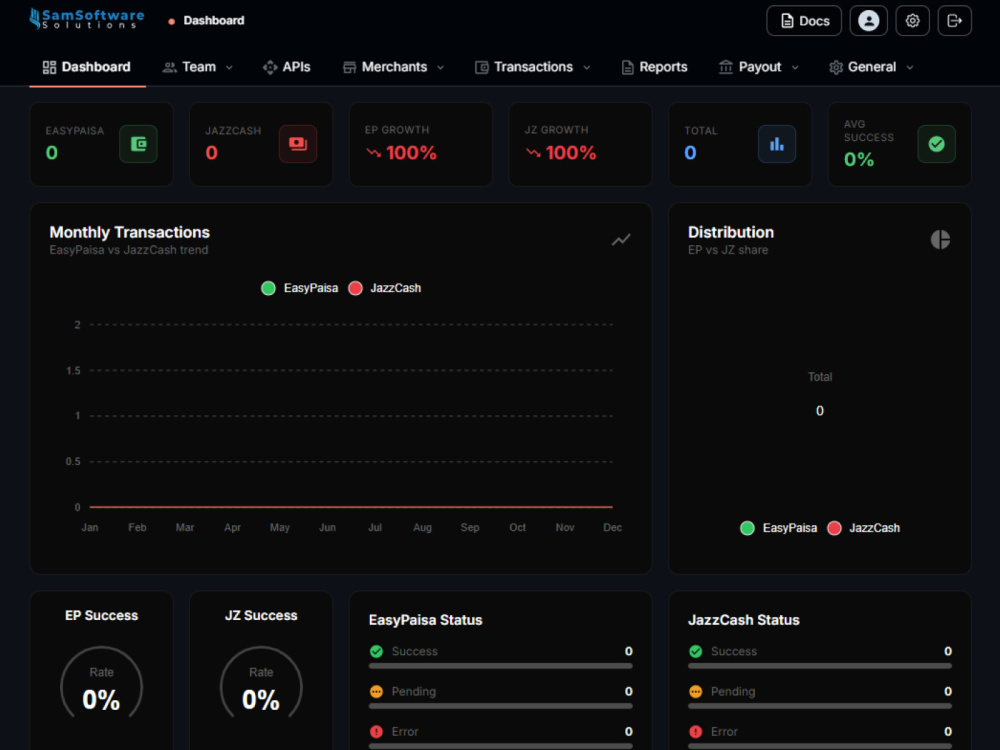Click the General gear icon in nav
This screenshot has width=1000, height=750.
(x=836, y=67)
